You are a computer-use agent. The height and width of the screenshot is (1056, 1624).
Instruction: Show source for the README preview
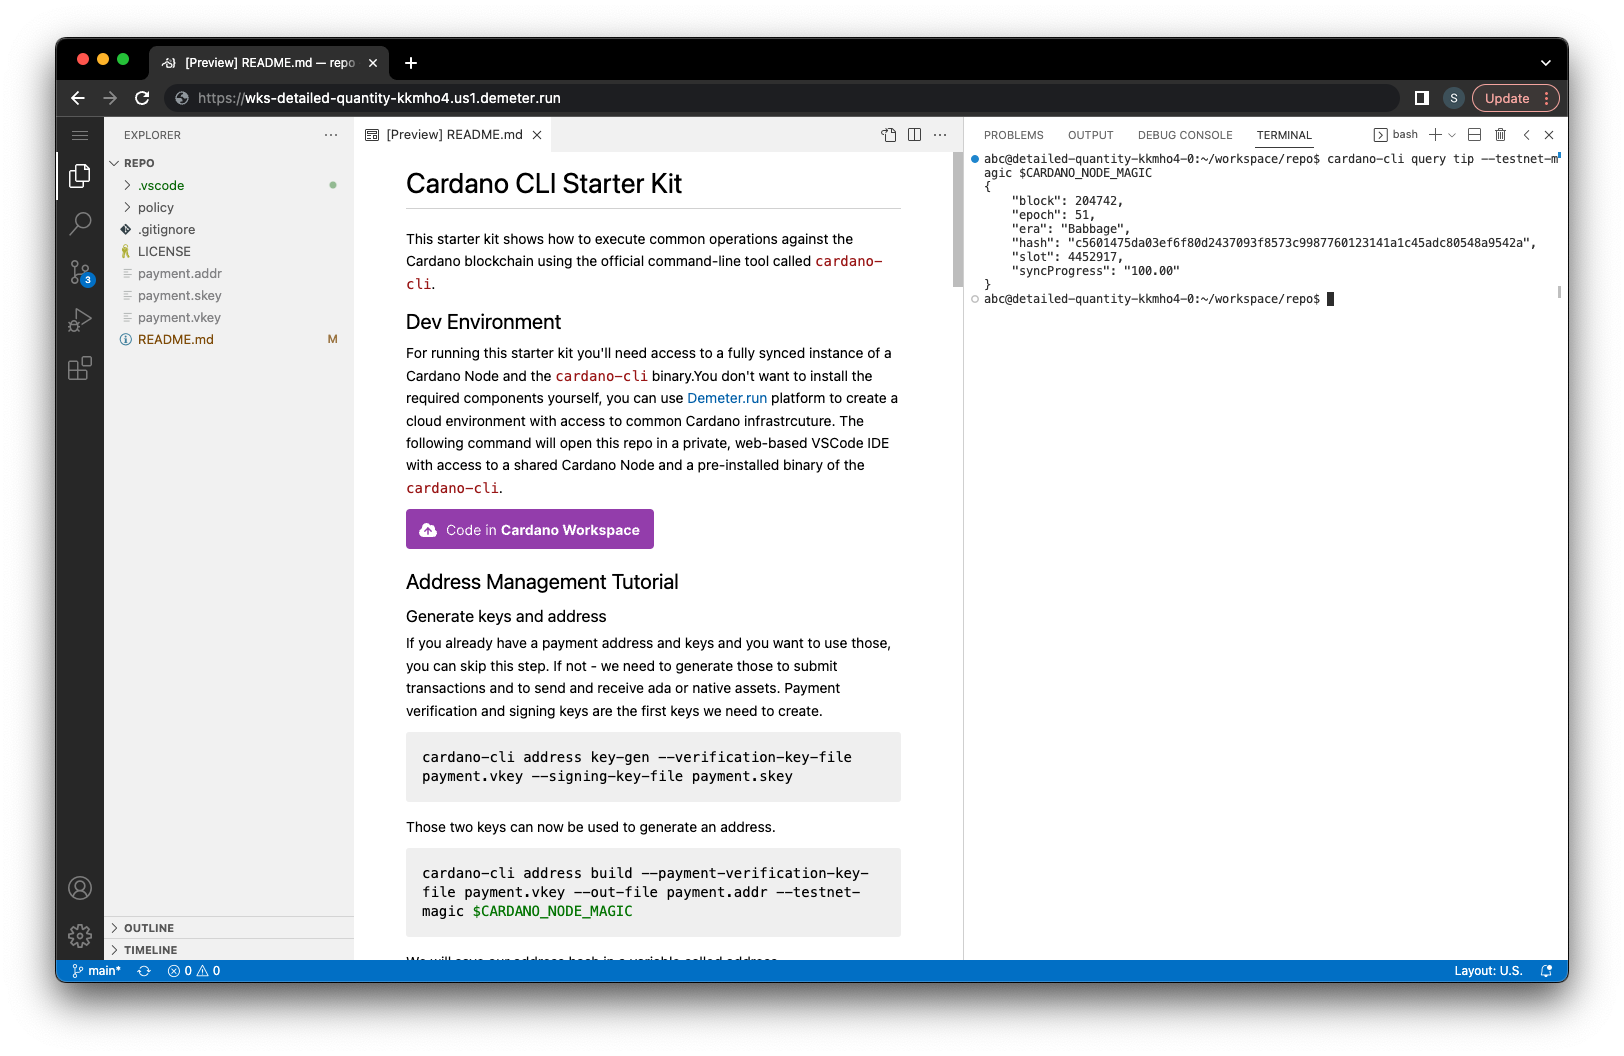[x=889, y=135]
